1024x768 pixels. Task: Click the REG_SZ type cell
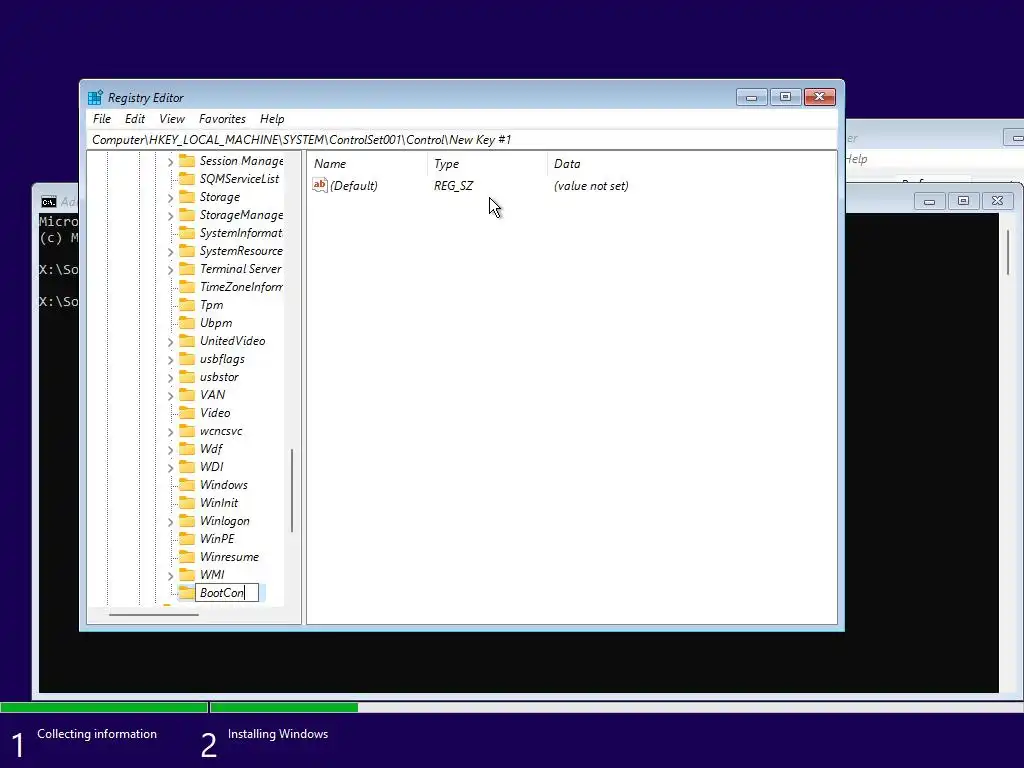click(x=453, y=185)
